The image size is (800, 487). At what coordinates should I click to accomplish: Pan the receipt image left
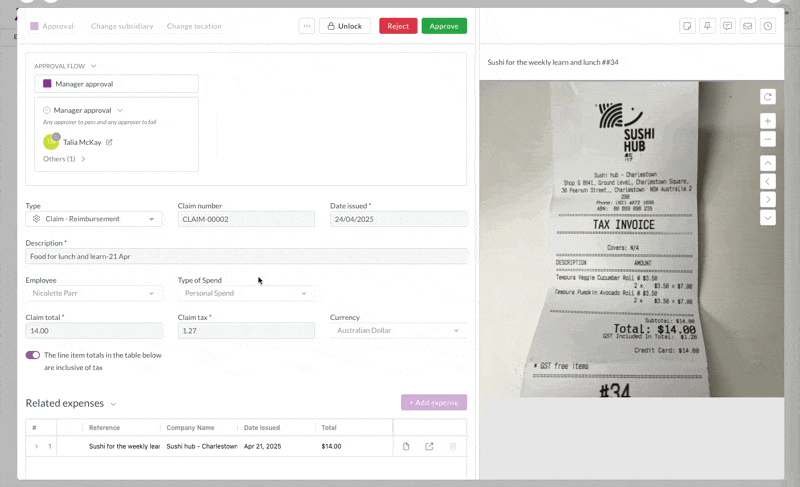pyautogui.click(x=768, y=182)
